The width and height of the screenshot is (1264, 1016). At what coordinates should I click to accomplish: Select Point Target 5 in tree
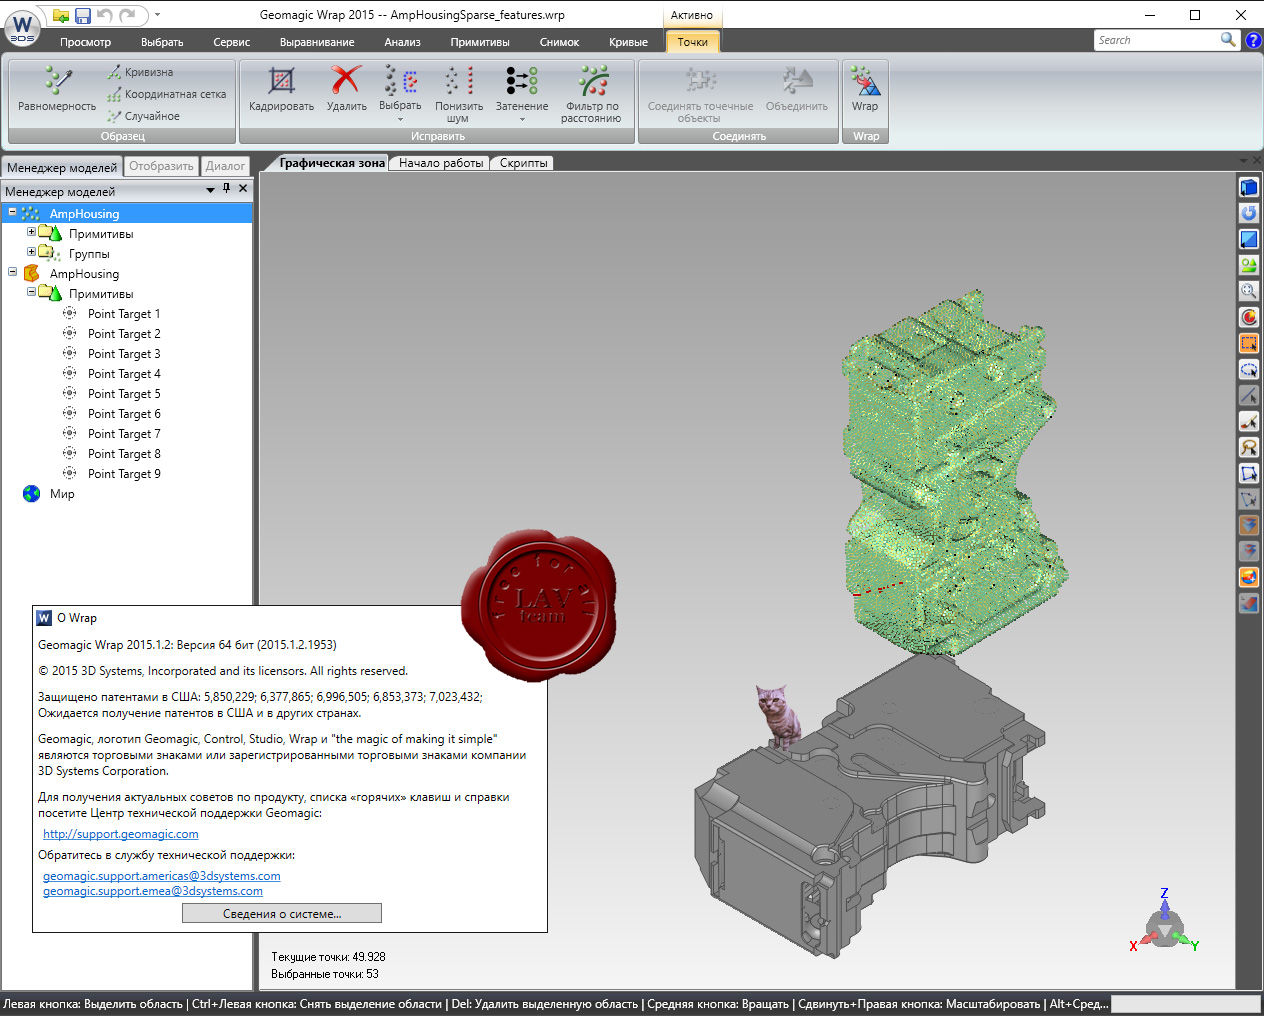click(123, 394)
